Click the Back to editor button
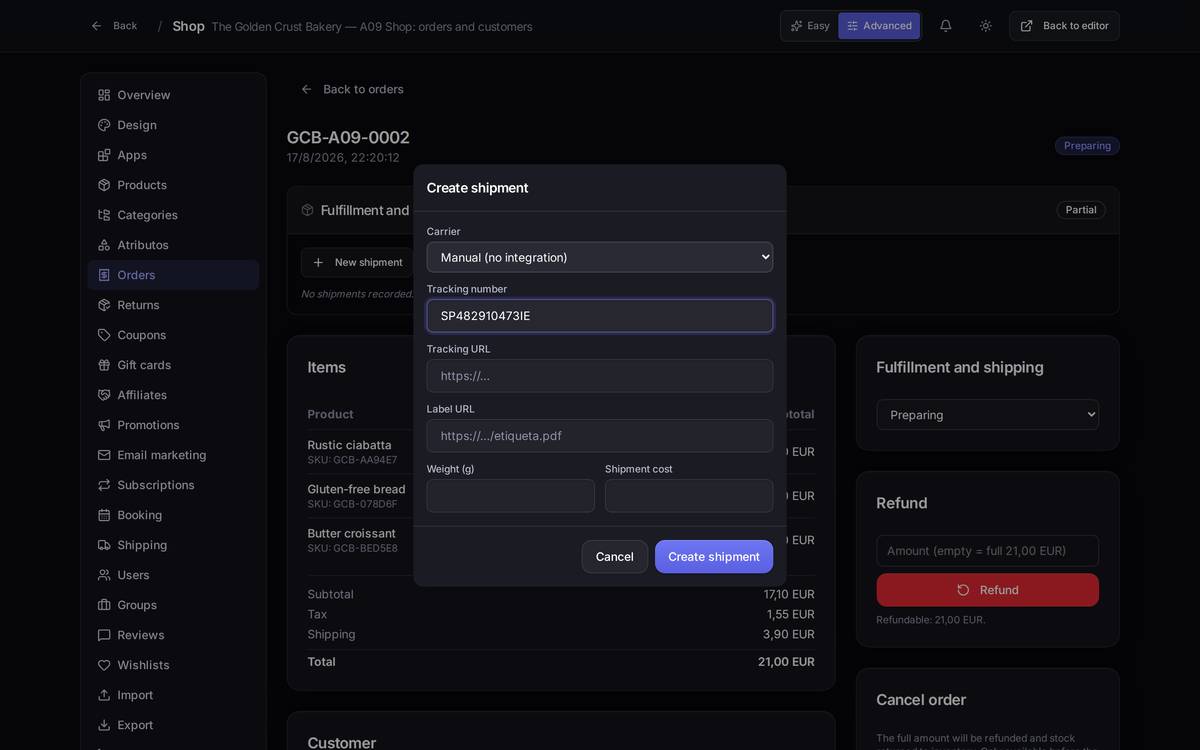1200x750 pixels. [x=1064, y=26]
